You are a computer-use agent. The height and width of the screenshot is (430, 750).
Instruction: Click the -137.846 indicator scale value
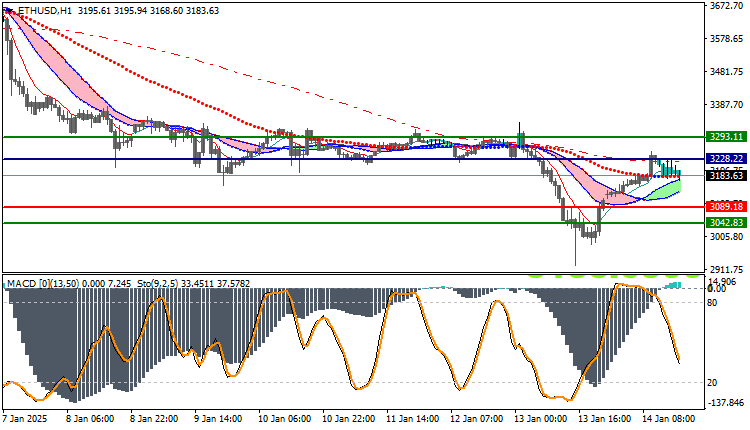tap(724, 403)
